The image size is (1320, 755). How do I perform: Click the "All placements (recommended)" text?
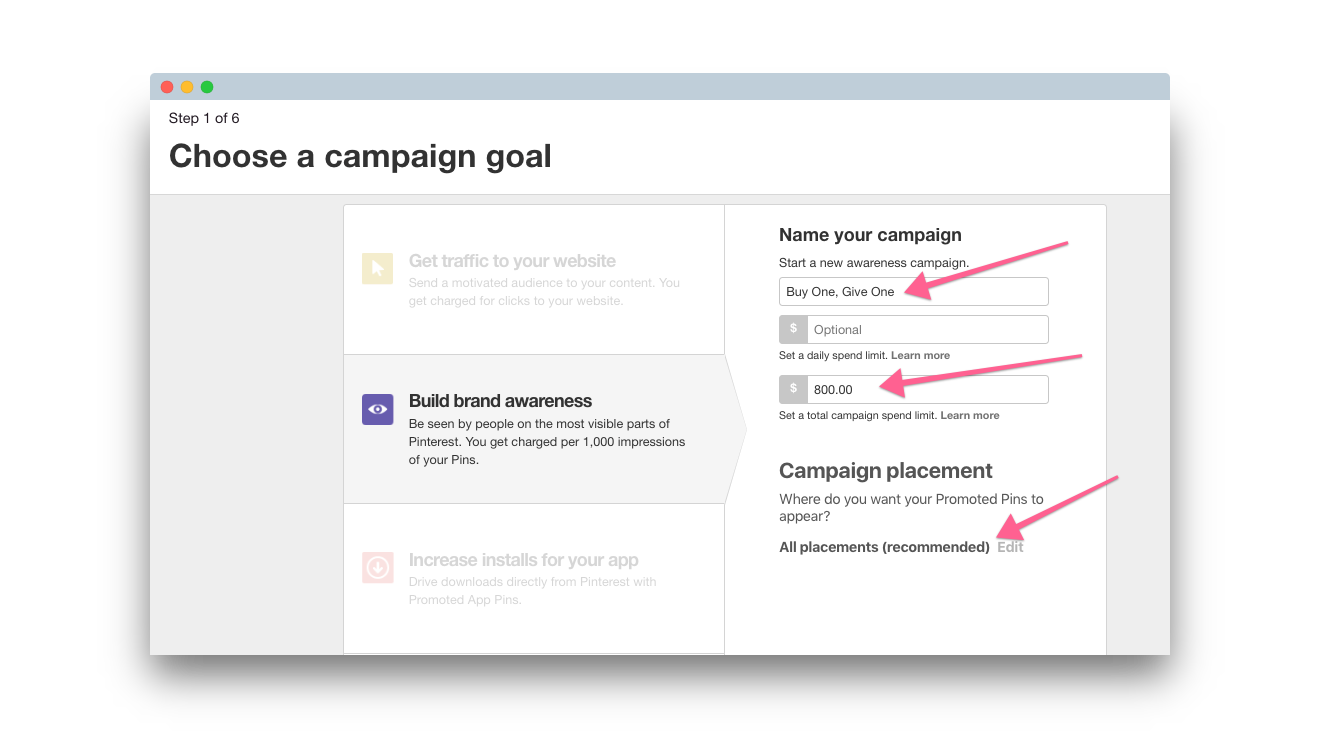click(884, 547)
